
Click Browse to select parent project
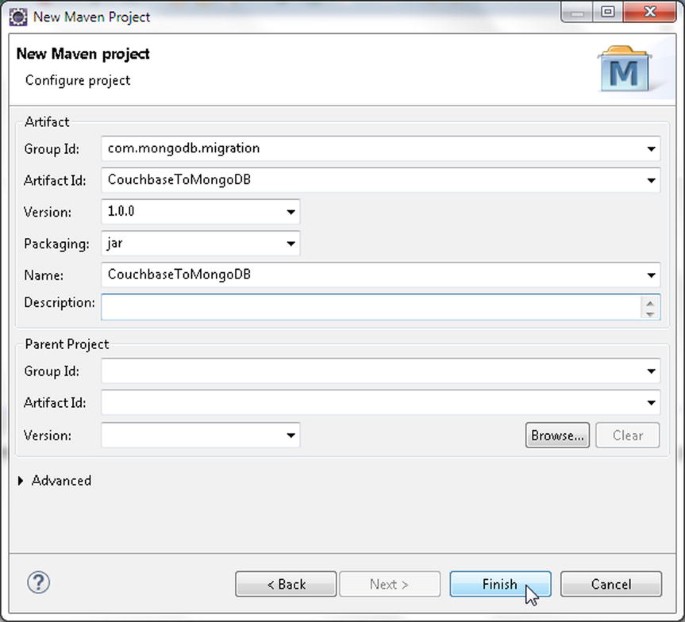tap(557, 435)
